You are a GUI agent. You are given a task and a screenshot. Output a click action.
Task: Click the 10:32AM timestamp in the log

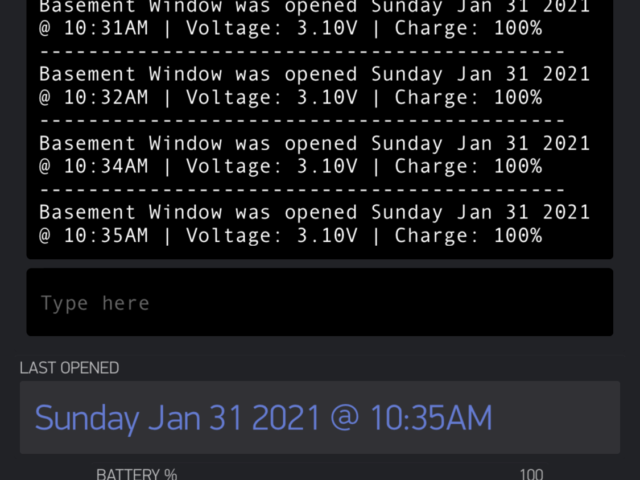pyautogui.click(x=106, y=97)
